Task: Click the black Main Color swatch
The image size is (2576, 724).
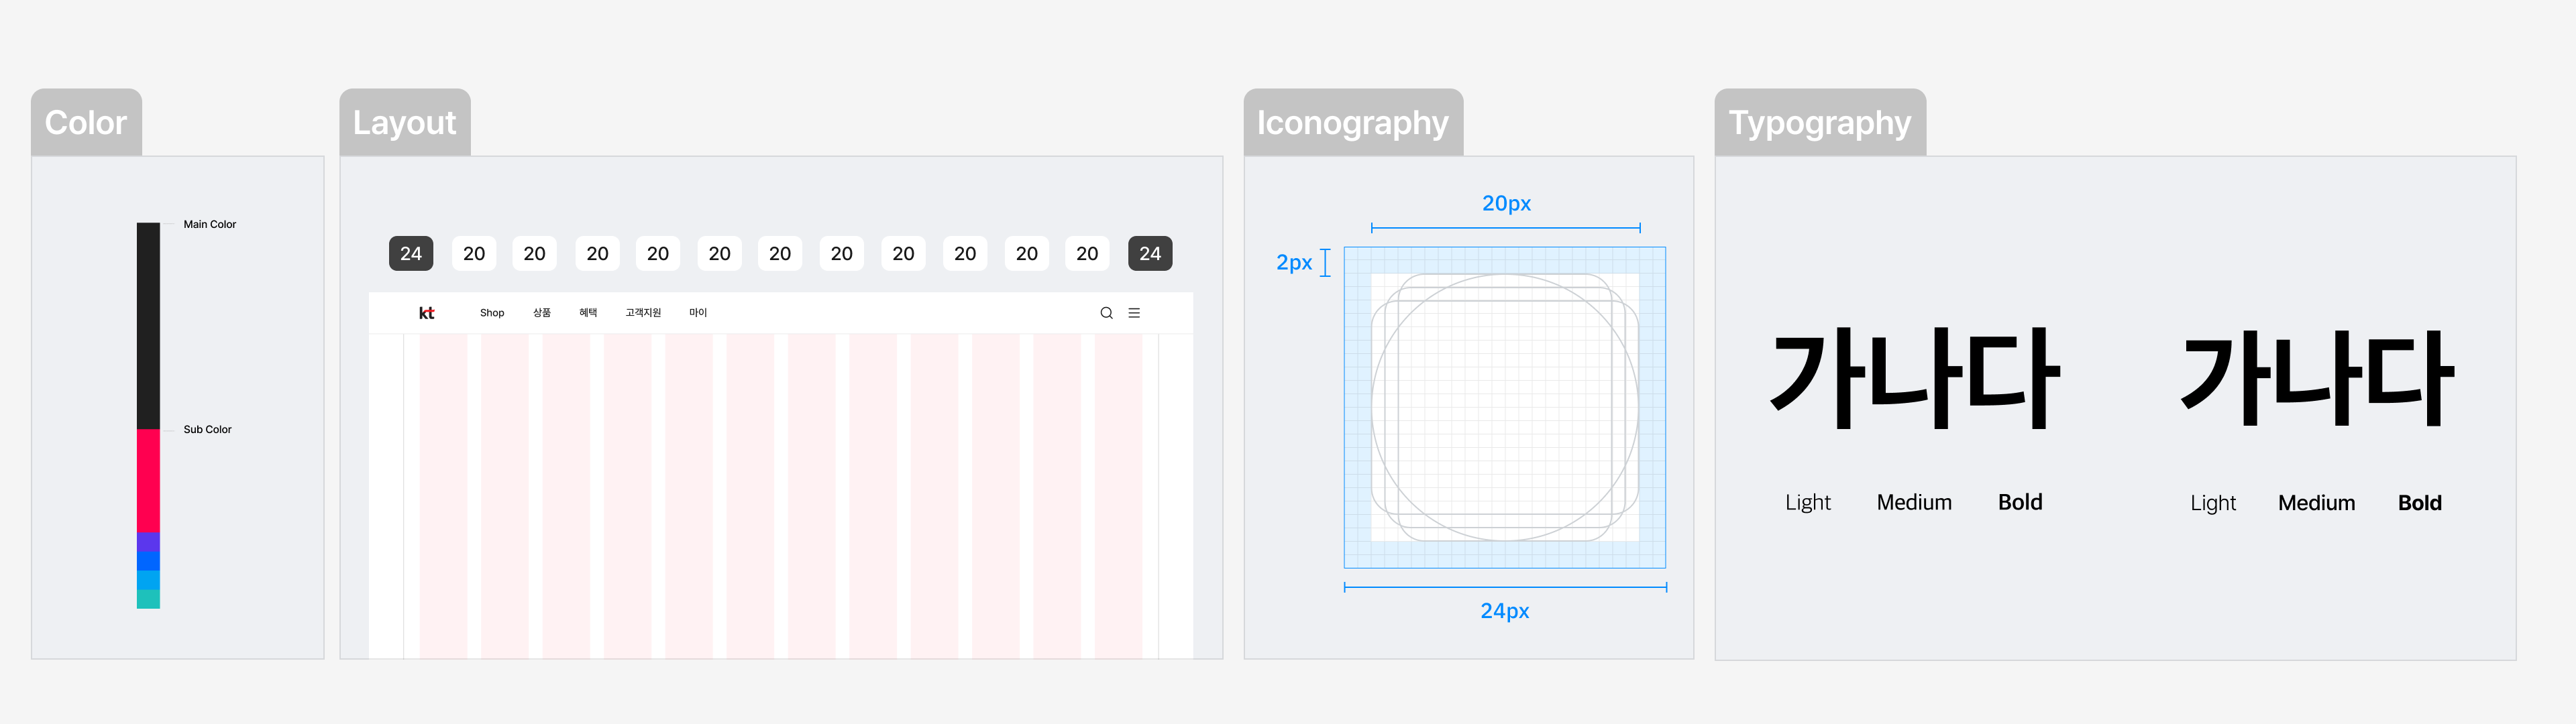Action: 148,326
